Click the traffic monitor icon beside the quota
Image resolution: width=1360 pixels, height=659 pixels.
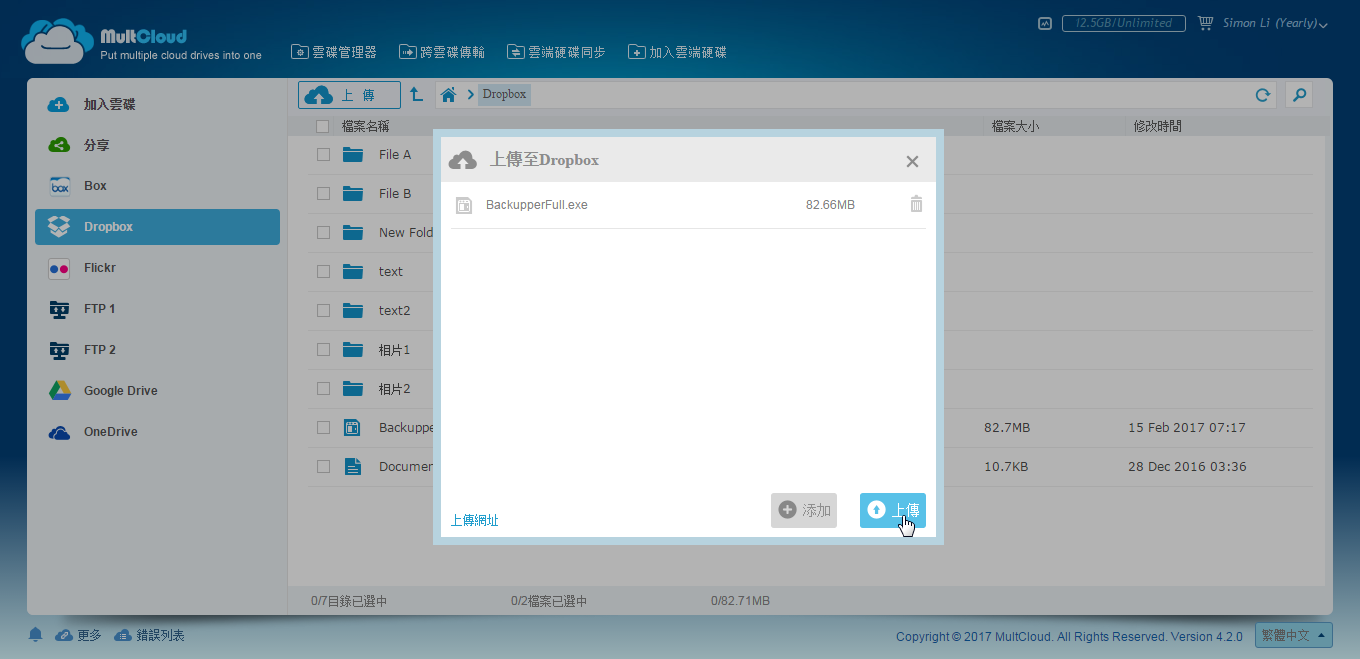tap(1045, 23)
